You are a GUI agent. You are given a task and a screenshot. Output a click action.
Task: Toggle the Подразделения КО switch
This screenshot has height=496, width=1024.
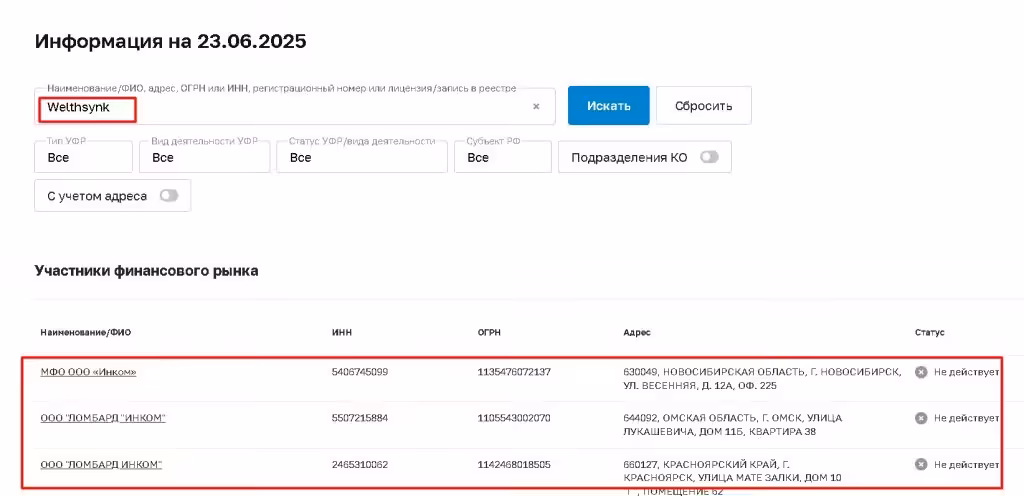pyautogui.click(x=709, y=157)
